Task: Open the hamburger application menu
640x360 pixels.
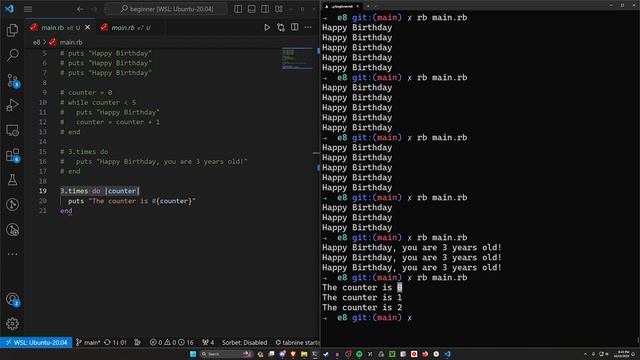Action: [28, 9]
